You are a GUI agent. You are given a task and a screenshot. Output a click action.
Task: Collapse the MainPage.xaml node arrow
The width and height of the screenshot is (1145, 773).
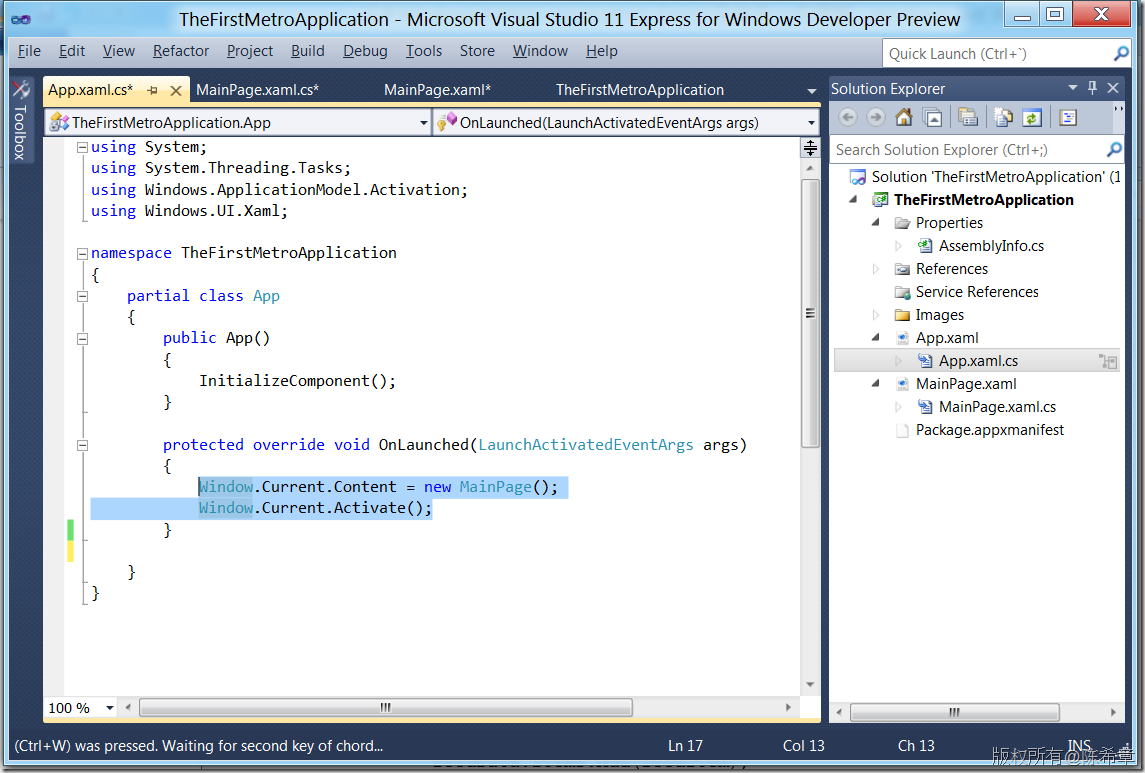876,384
